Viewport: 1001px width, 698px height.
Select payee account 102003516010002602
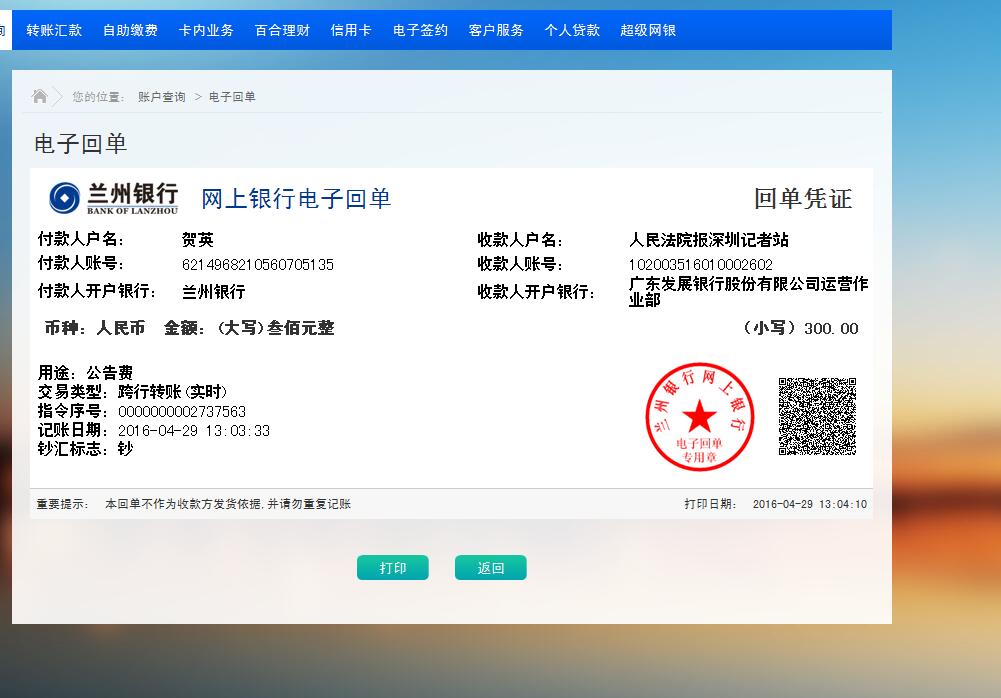700,264
